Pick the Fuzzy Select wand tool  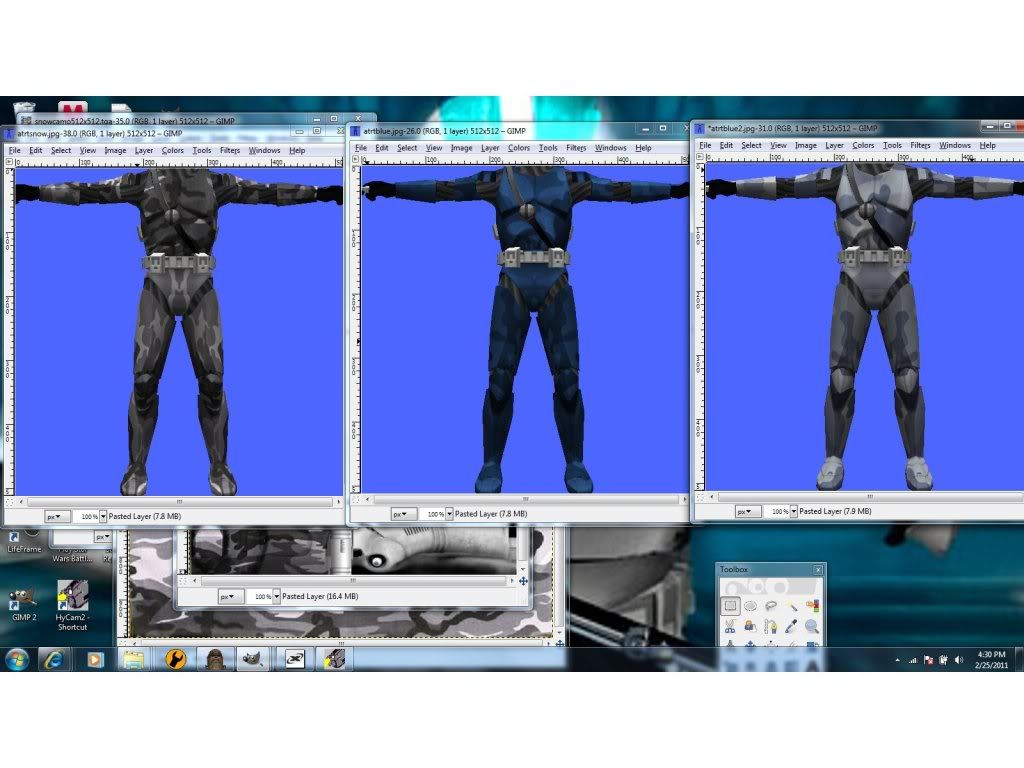click(792, 606)
